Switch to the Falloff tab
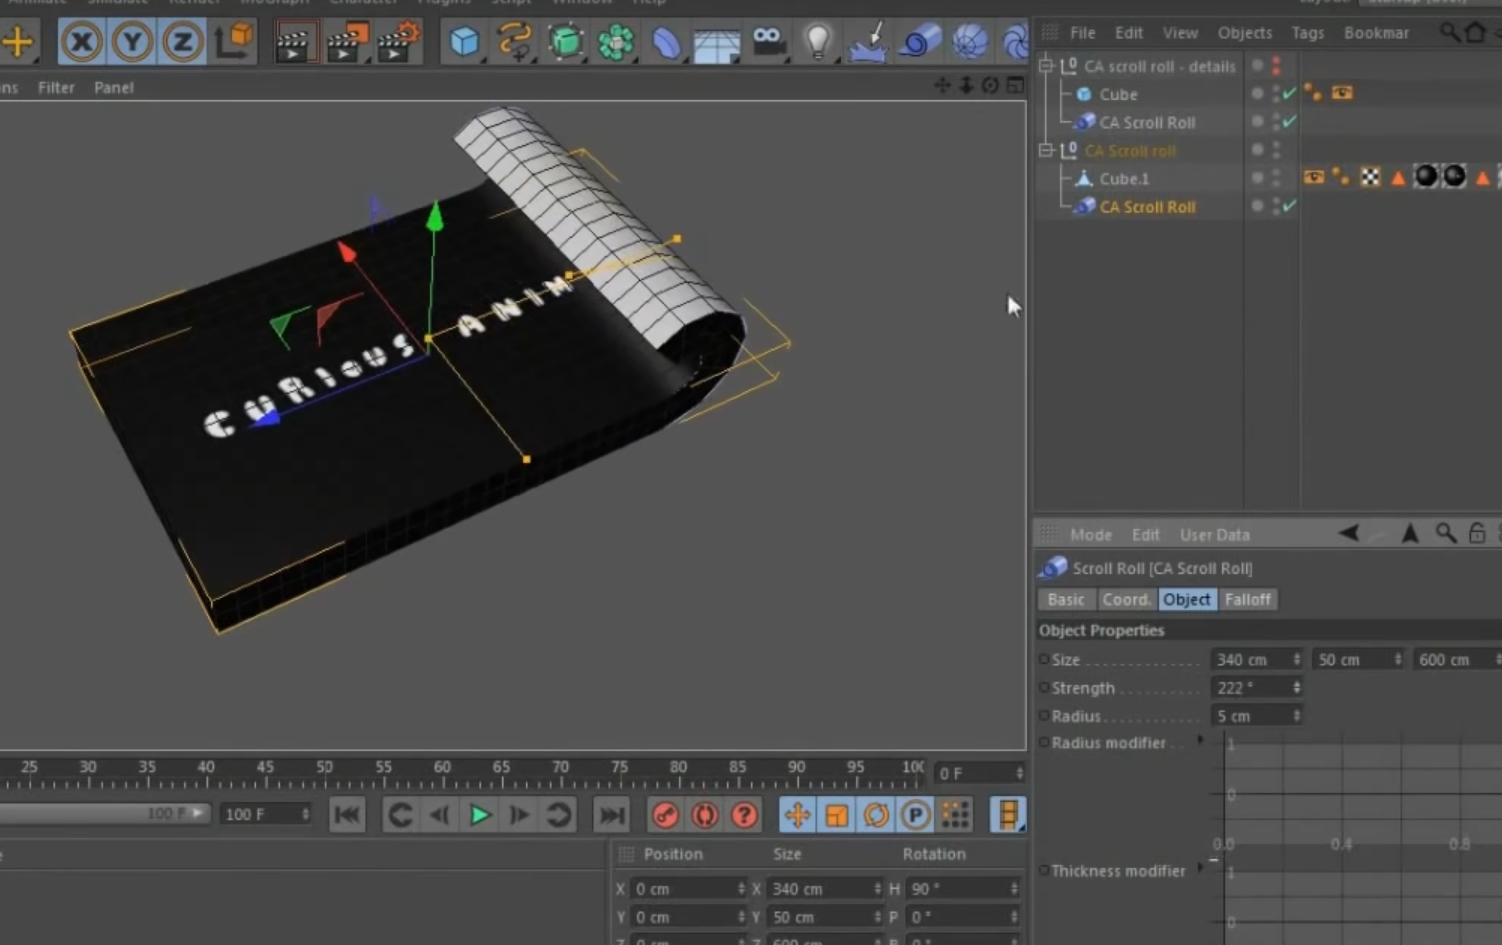Screen dimensions: 1502x945 (x=1248, y=599)
